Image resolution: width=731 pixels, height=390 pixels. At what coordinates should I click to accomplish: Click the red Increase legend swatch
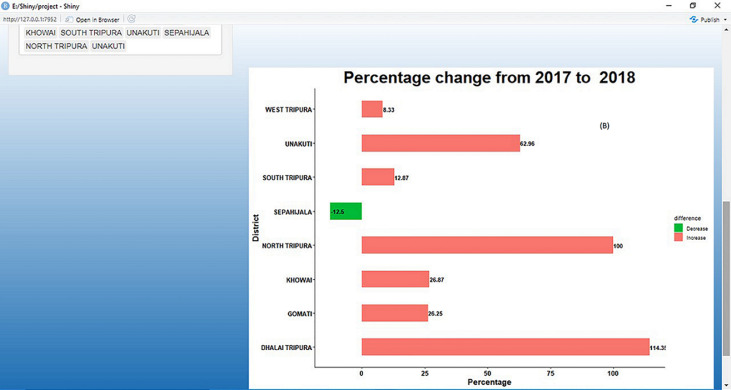click(x=678, y=238)
